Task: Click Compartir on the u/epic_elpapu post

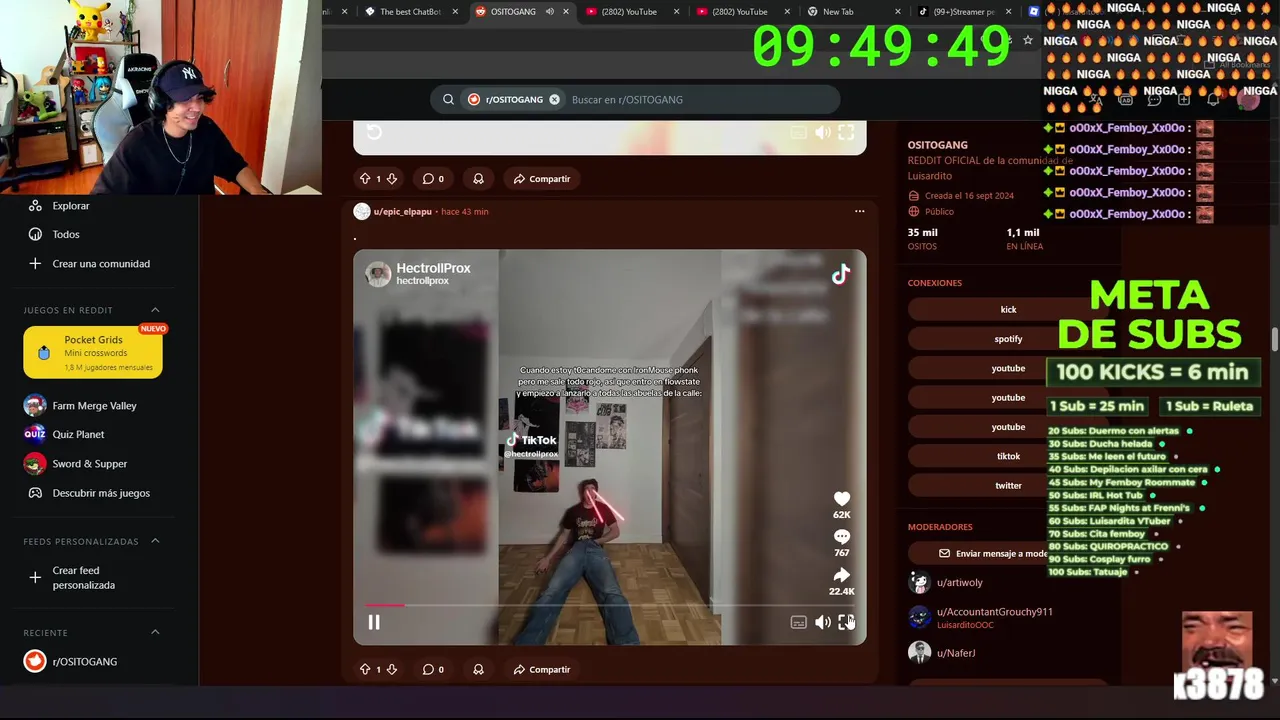Action: click(x=541, y=670)
